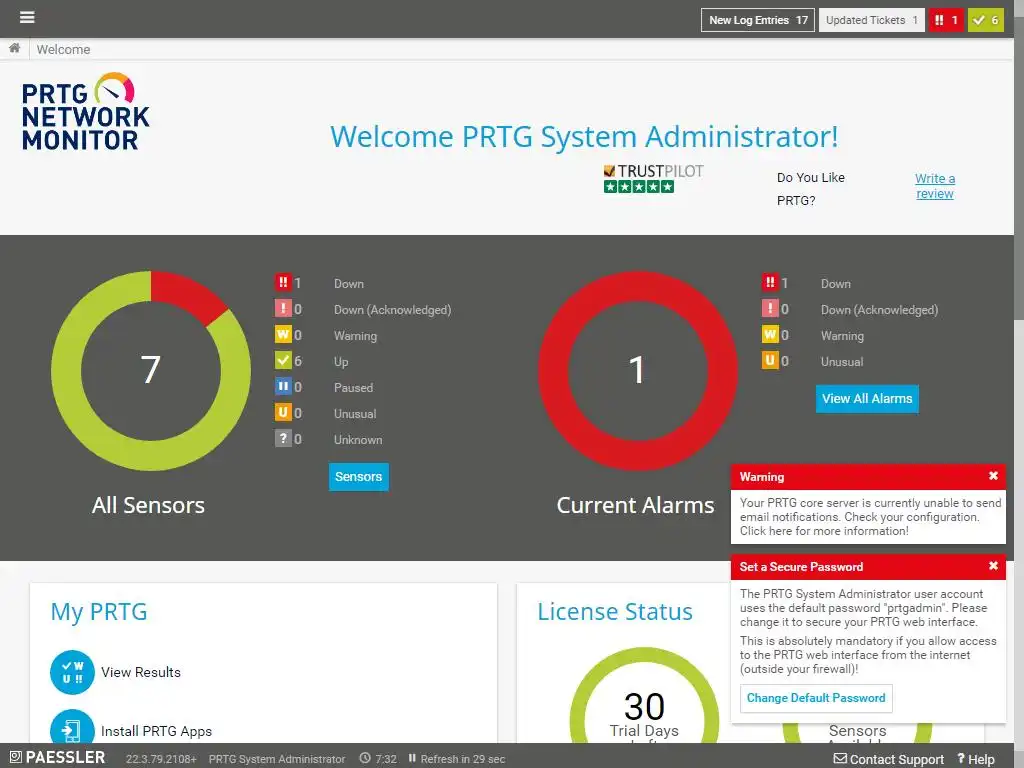The width and height of the screenshot is (1024, 768).
Task: Click the License Status heading
Action: [615, 611]
